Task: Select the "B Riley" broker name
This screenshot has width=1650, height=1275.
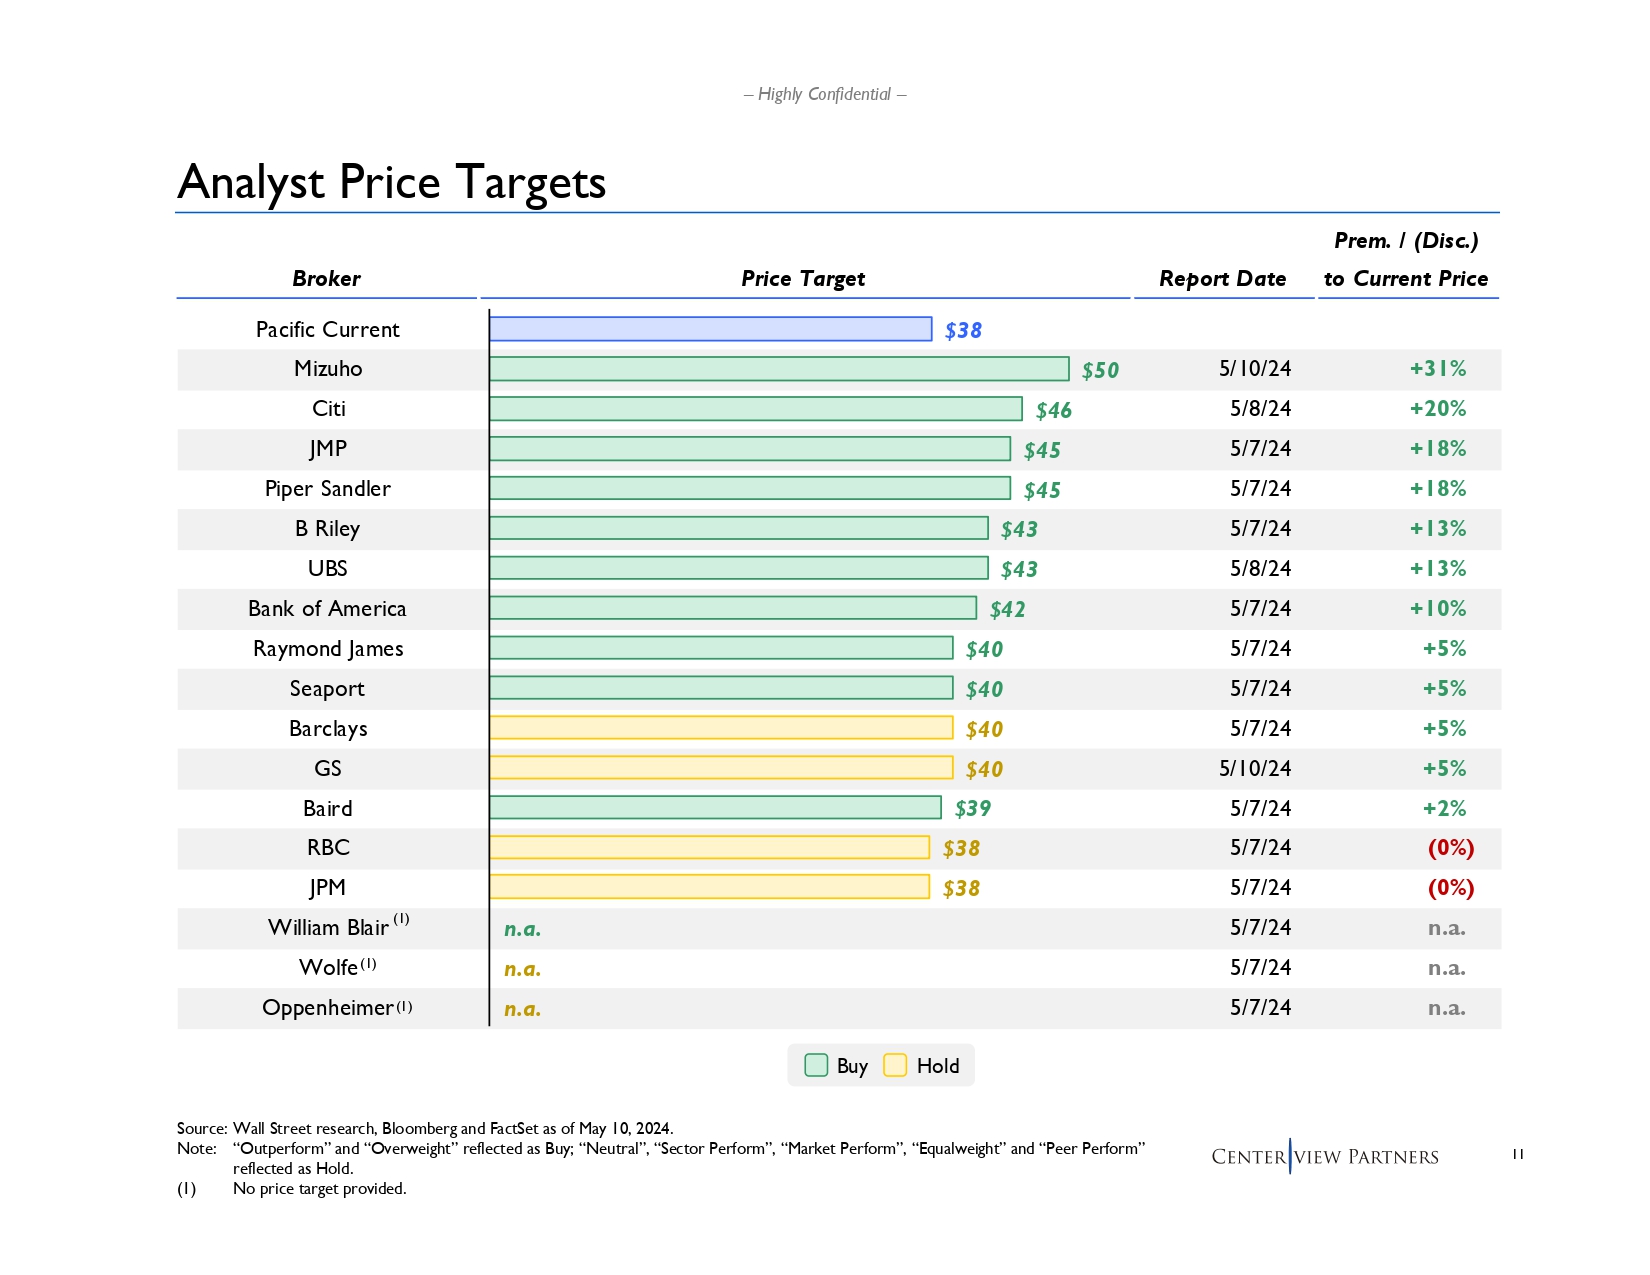Action: tap(328, 529)
